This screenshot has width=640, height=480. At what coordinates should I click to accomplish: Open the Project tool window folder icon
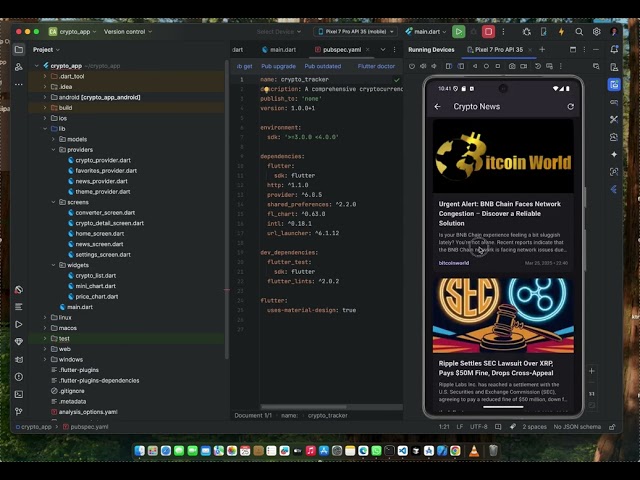(x=19, y=49)
